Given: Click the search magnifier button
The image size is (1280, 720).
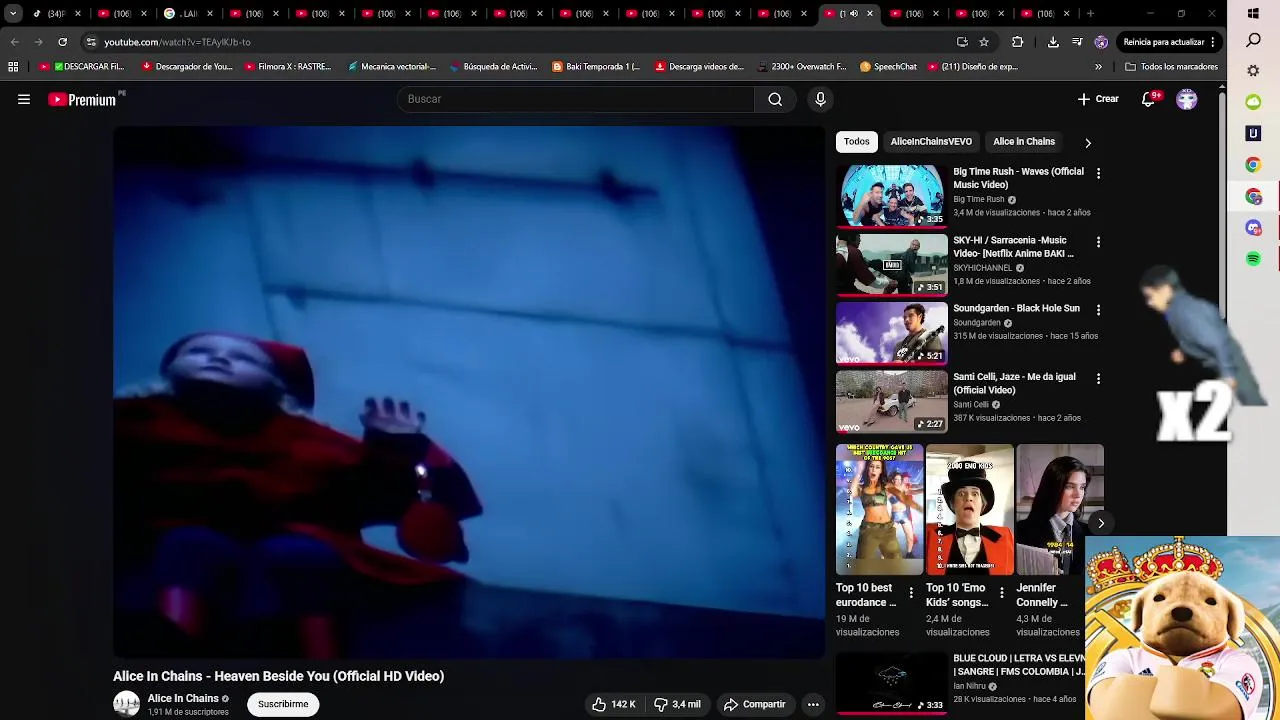Looking at the screenshot, I should click(775, 99).
